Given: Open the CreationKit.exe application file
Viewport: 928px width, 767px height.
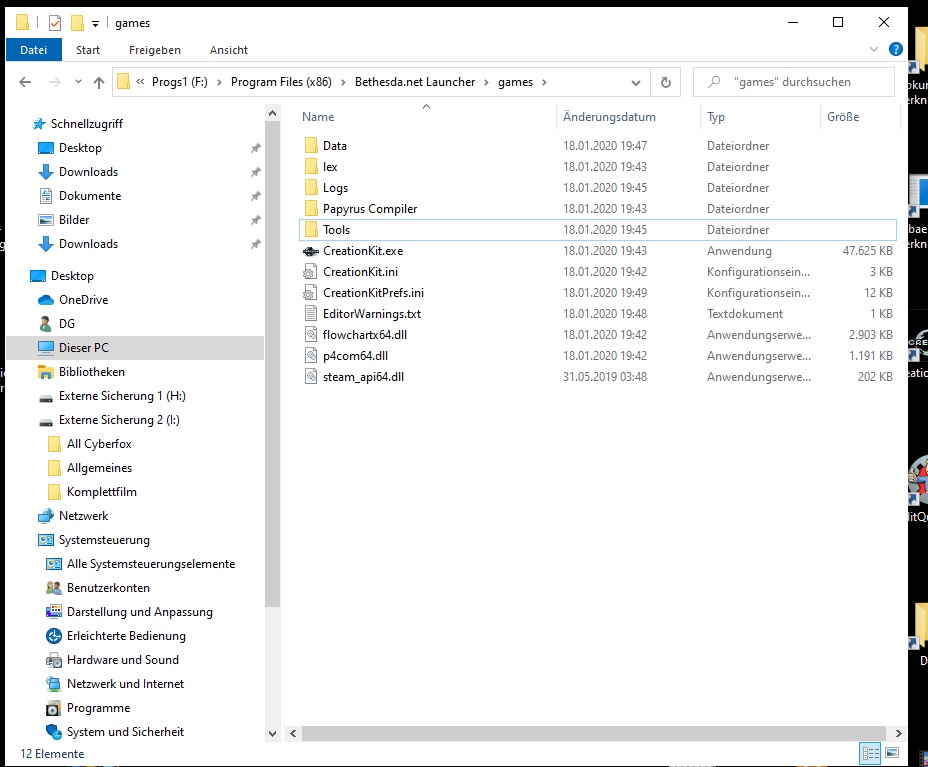Looking at the screenshot, I should (362, 251).
